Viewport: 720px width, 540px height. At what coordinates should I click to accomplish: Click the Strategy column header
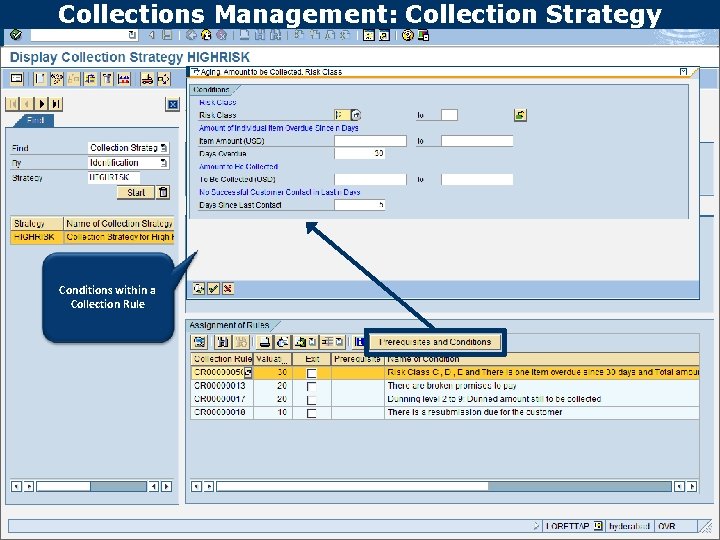click(37, 223)
